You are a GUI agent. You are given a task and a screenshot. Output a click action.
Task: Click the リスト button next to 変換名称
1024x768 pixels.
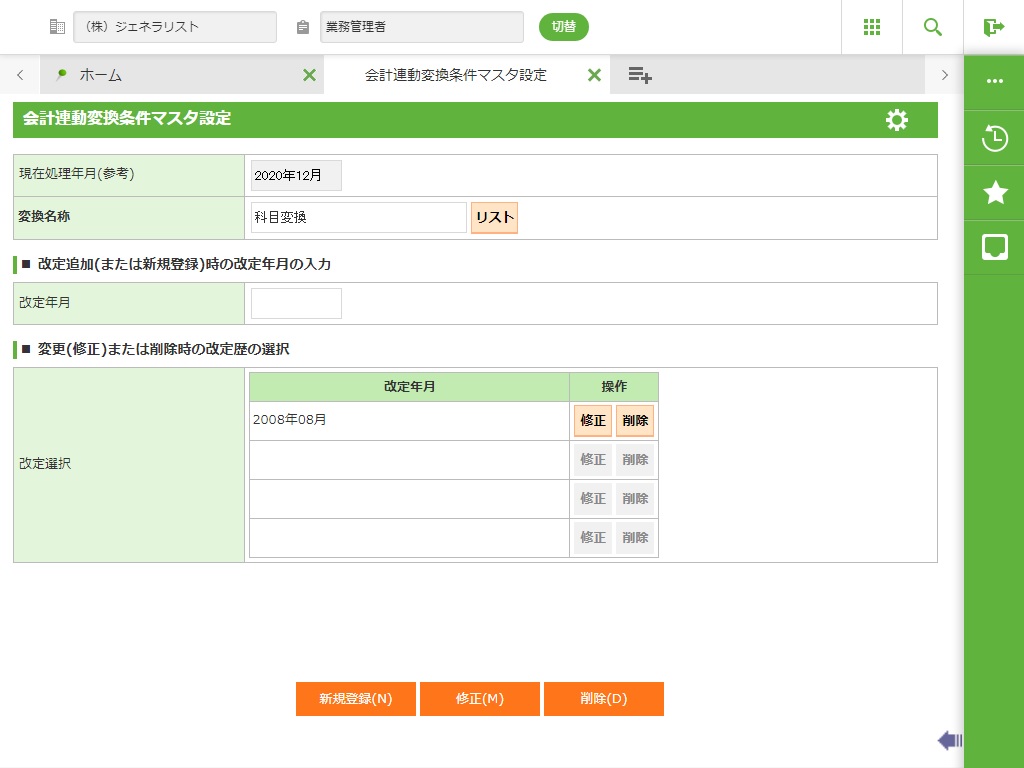point(494,218)
